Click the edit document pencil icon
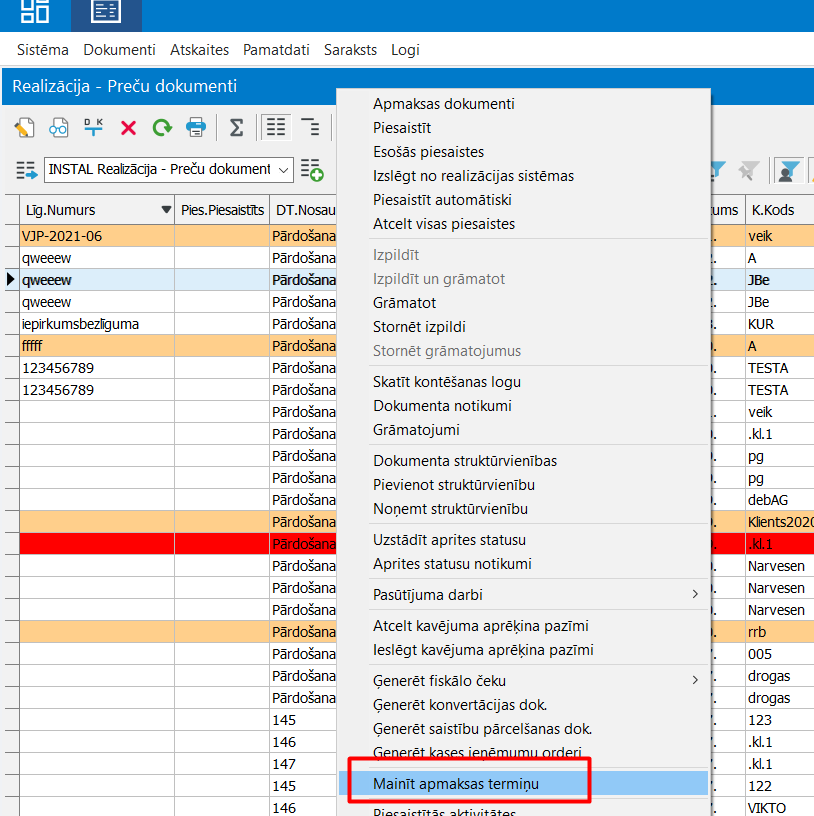 click(24, 127)
